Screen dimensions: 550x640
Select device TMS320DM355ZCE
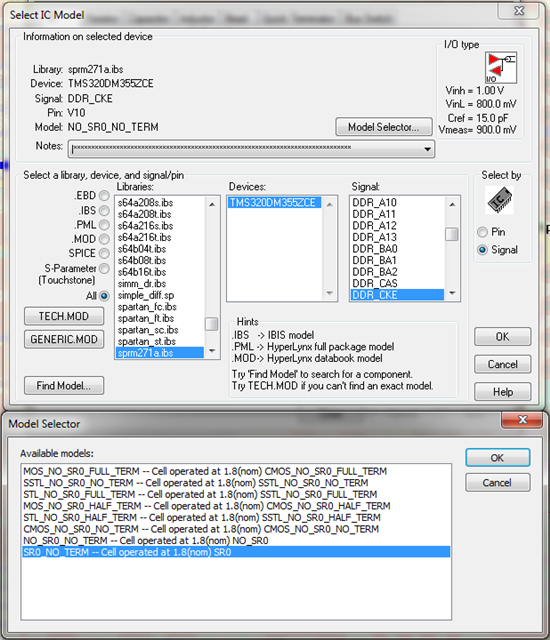tap(275, 202)
